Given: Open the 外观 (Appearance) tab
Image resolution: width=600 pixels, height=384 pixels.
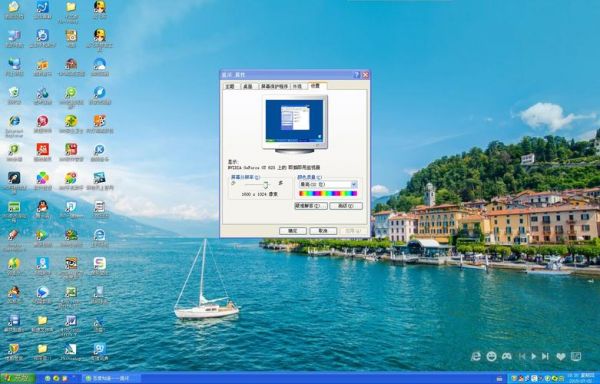Looking at the screenshot, I should [x=298, y=86].
